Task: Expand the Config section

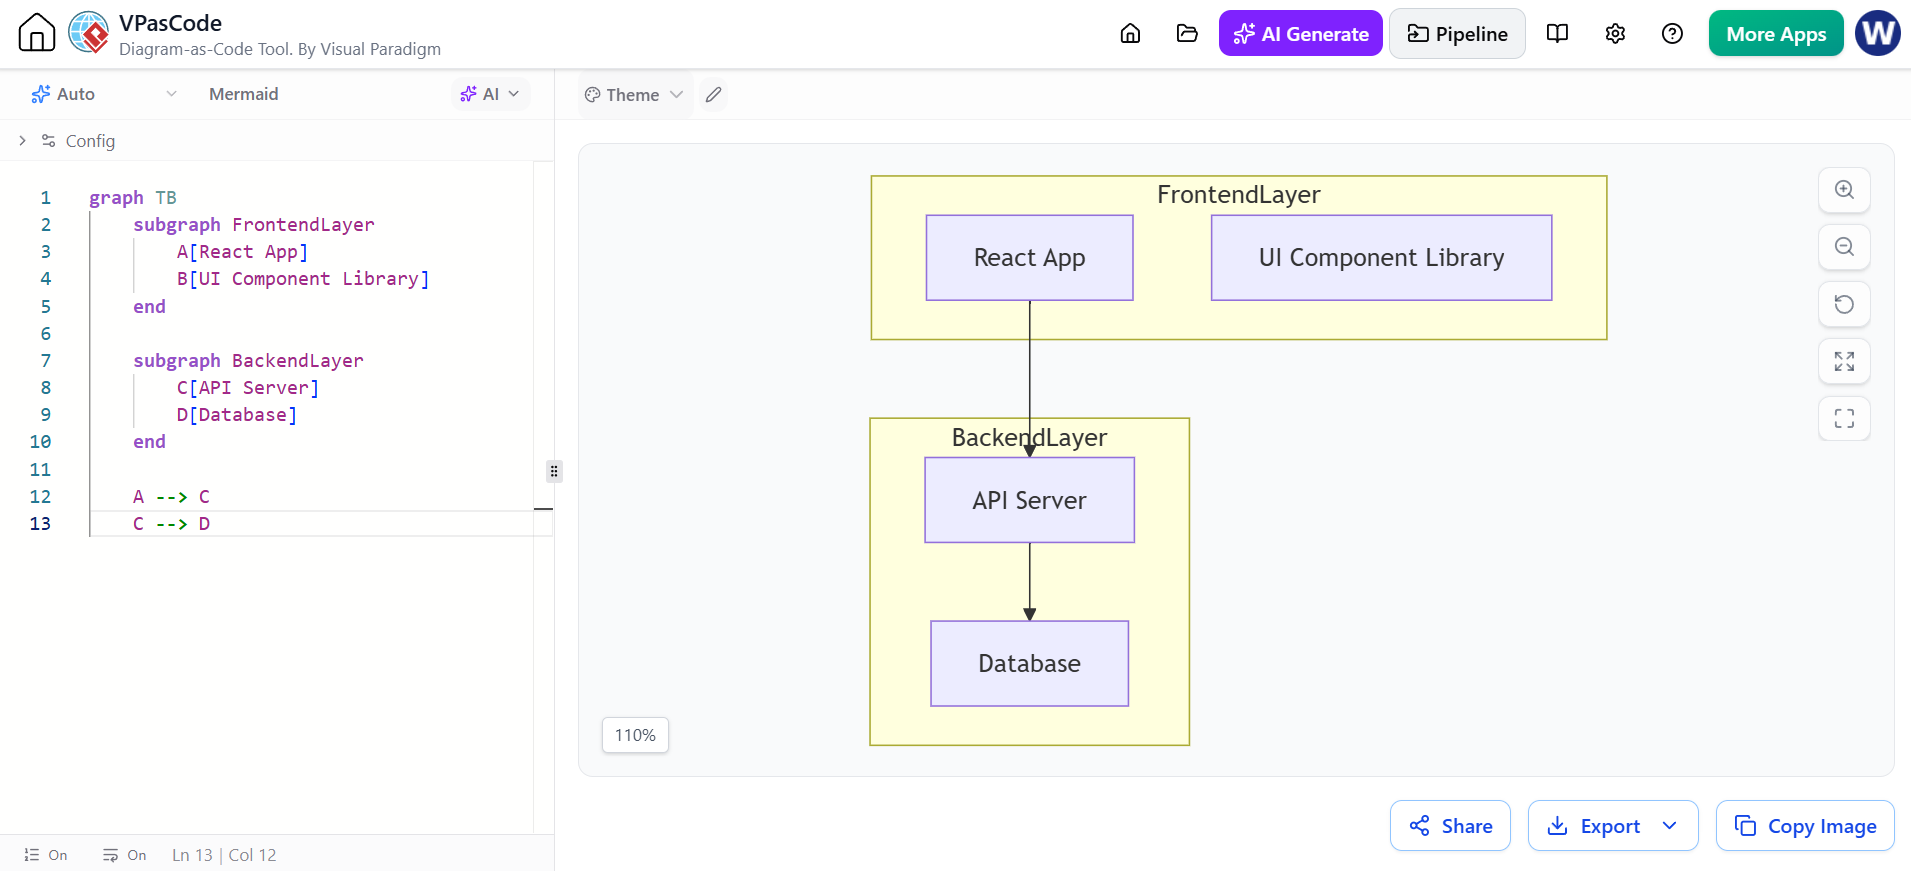Action: coord(22,141)
